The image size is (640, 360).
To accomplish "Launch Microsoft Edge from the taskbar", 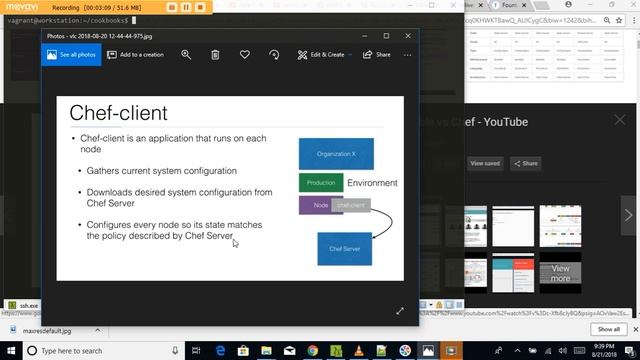I will pyautogui.click(x=220, y=351).
